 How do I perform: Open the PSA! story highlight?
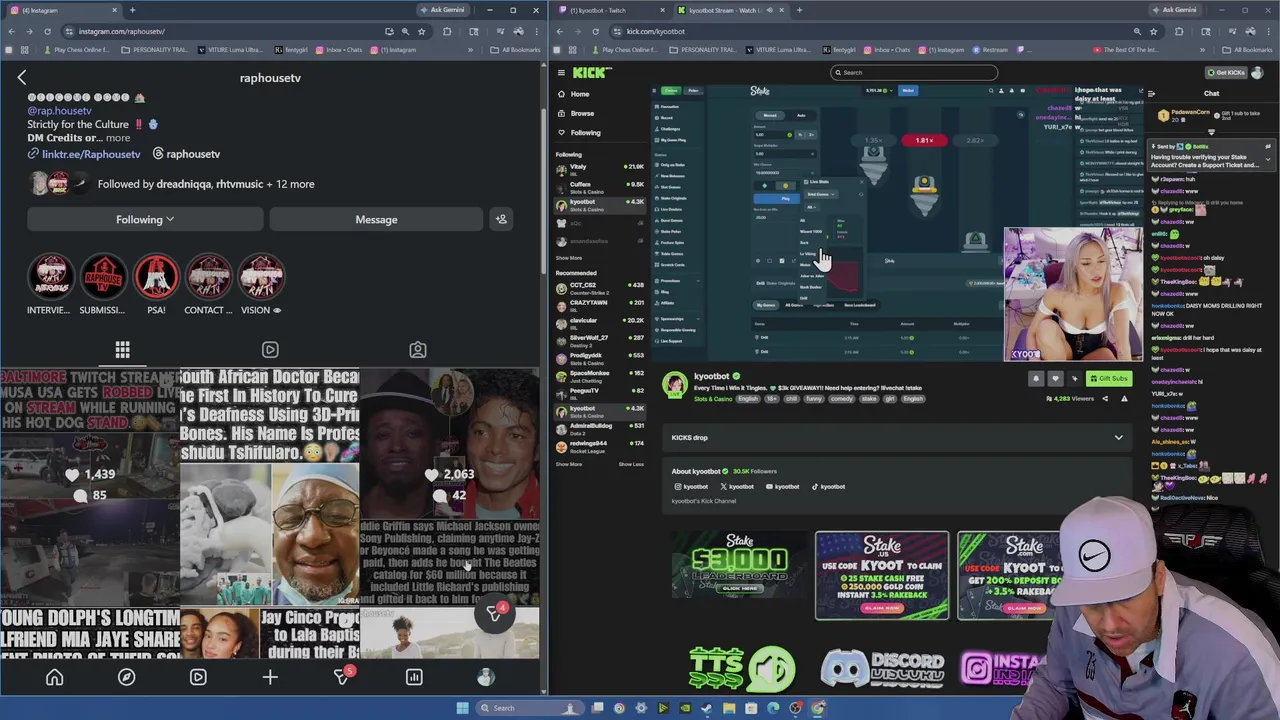[156, 285]
